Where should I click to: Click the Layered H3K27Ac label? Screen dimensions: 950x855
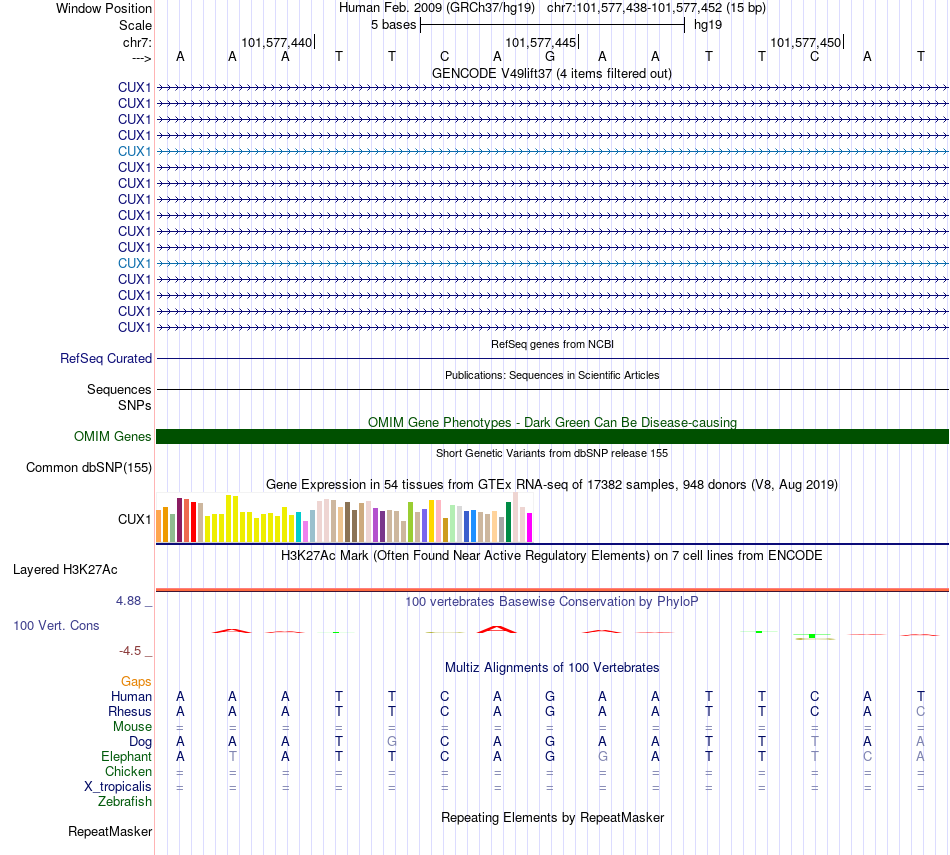click(x=65, y=570)
